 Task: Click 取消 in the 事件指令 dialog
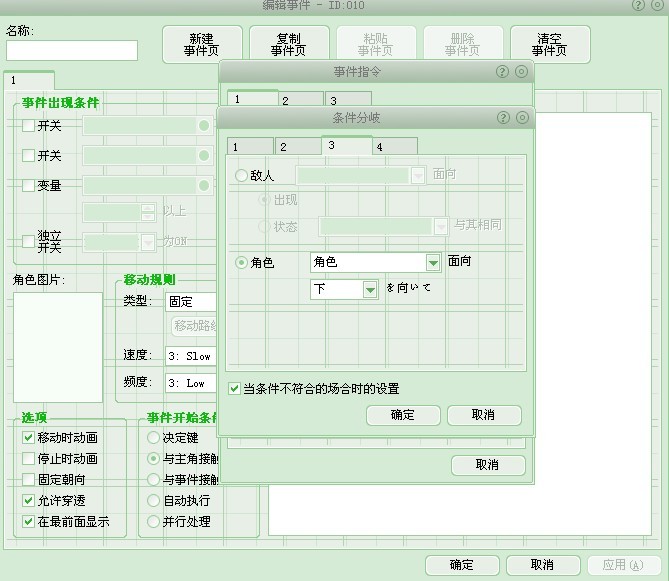488,465
